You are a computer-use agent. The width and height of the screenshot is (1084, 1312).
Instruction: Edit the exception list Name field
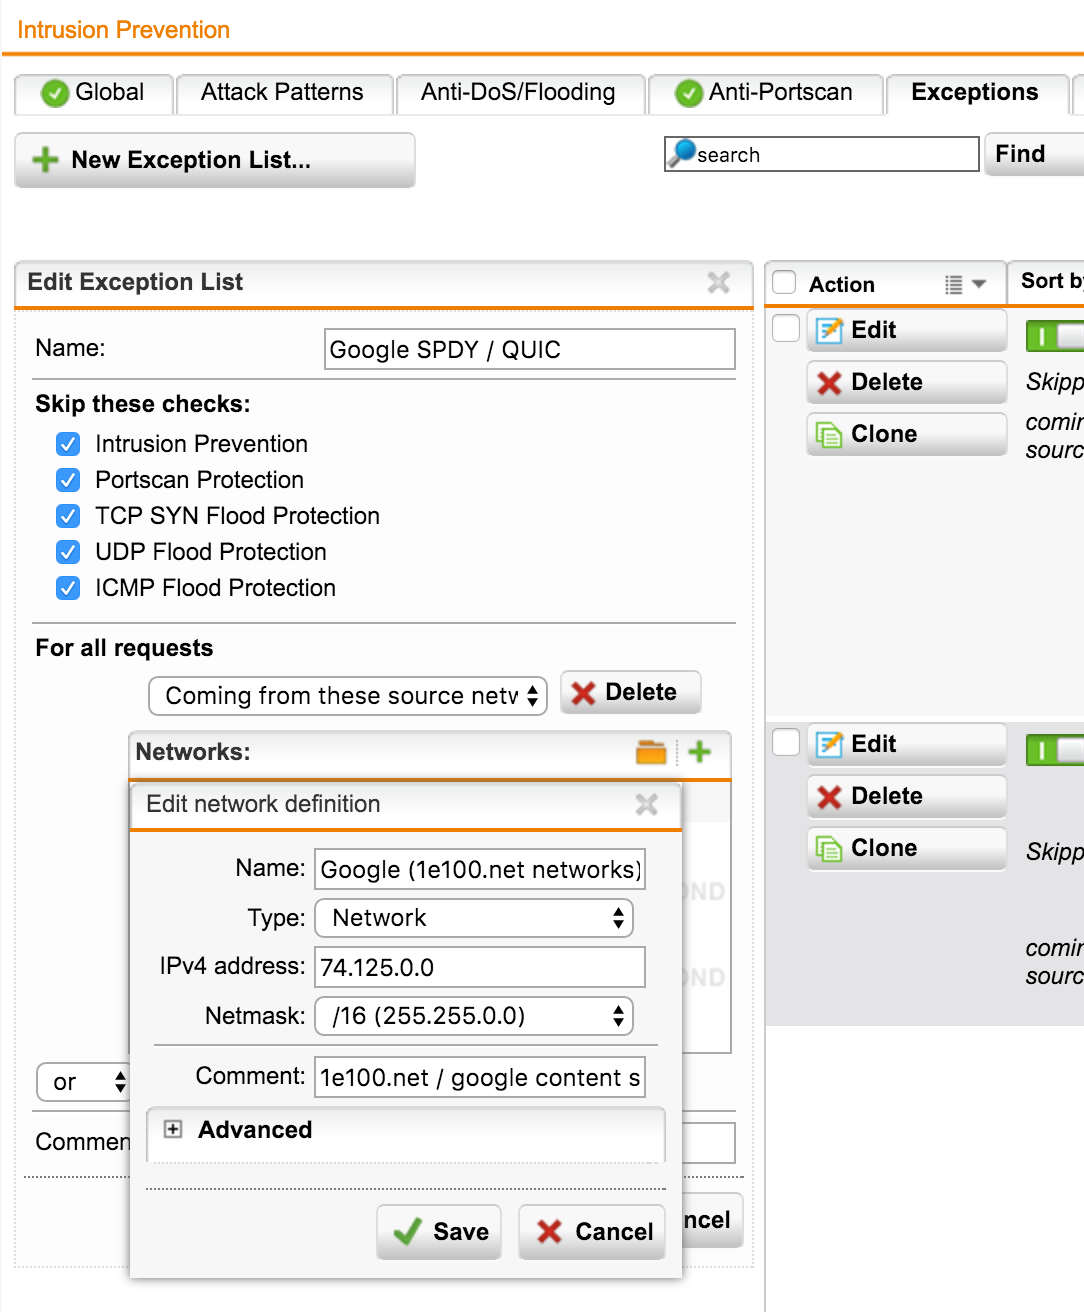(x=530, y=349)
